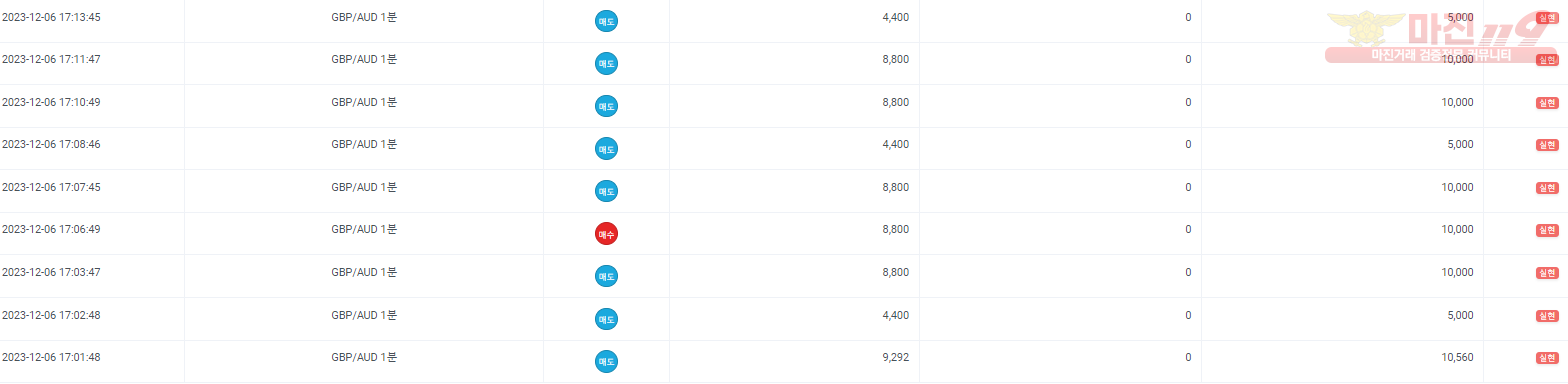Select the 매도 icon for the 17:10:49 trade
The height and width of the screenshot is (384, 1568).
pyautogui.click(x=606, y=105)
